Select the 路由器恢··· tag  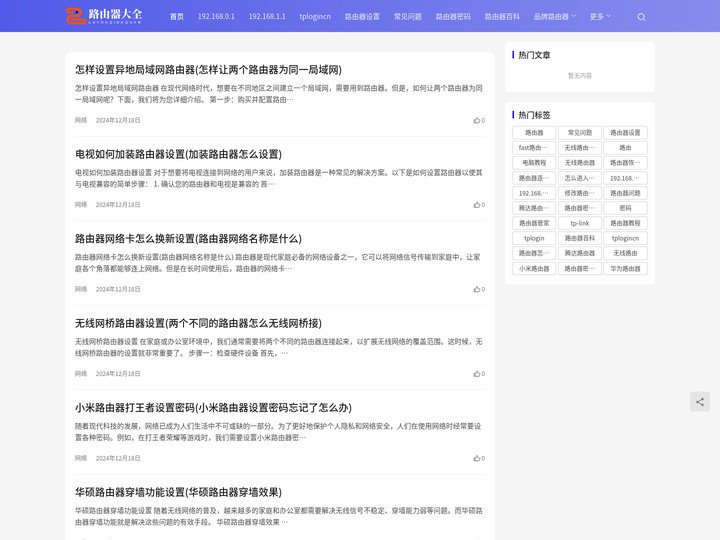[625, 163]
